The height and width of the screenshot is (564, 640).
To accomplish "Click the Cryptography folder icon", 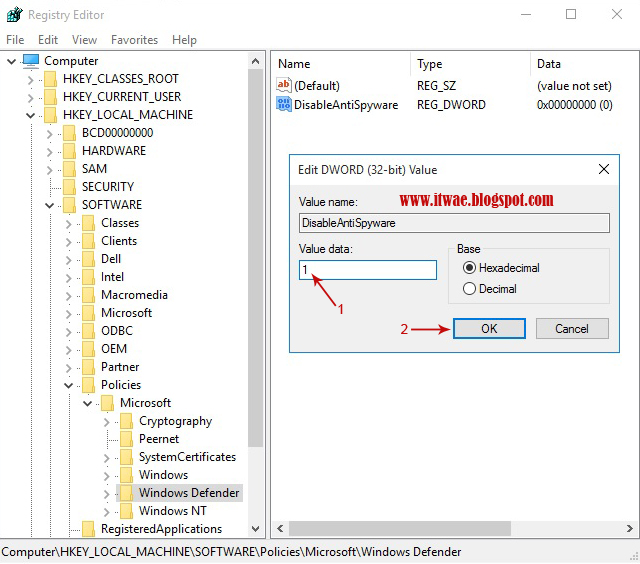I will point(127,421).
